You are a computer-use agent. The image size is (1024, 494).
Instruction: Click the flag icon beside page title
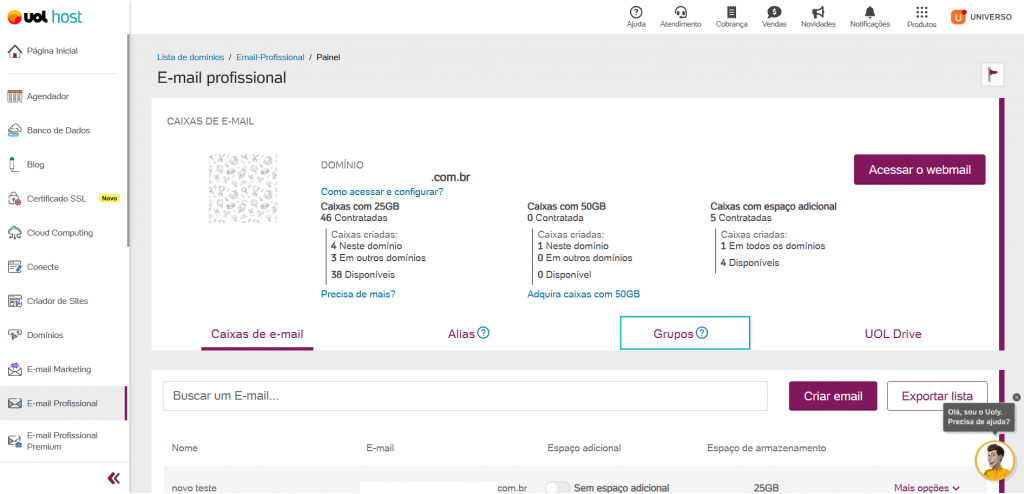click(992, 74)
